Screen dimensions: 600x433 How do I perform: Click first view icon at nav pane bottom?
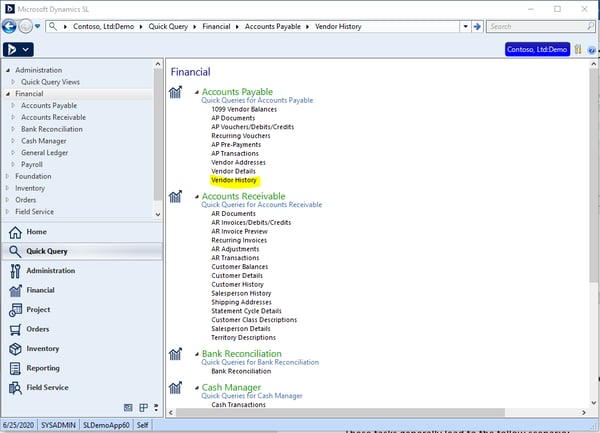click(x=128, y=408)
